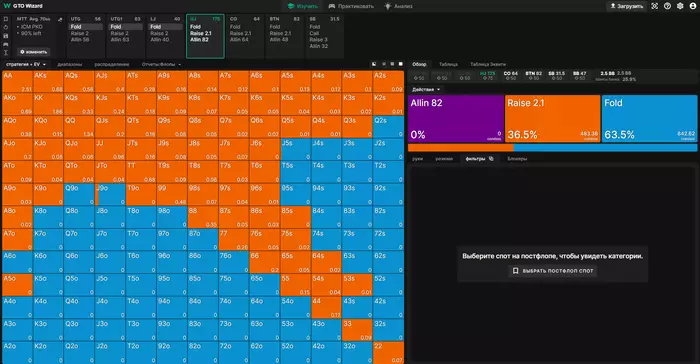Select the QQ hand cell

pyautogui.click(x=79, y=126)
